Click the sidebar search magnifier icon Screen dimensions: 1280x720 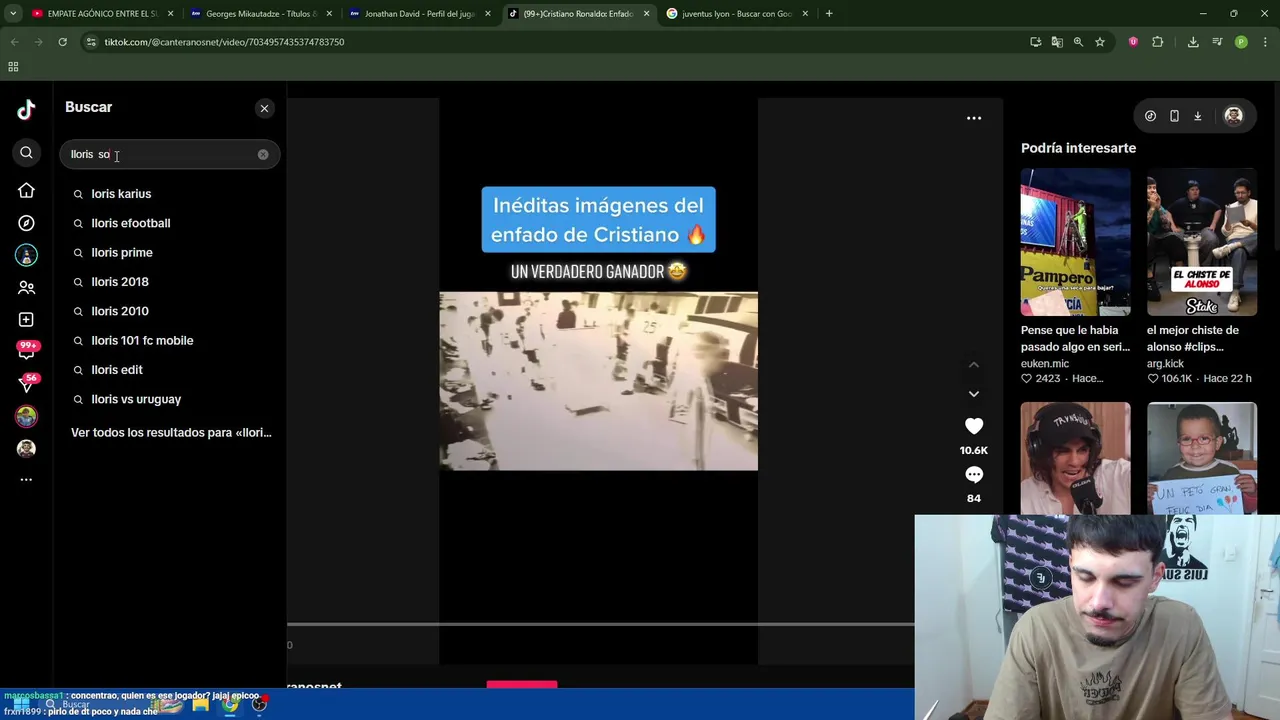pyautogui.click(x=26, y=153)
